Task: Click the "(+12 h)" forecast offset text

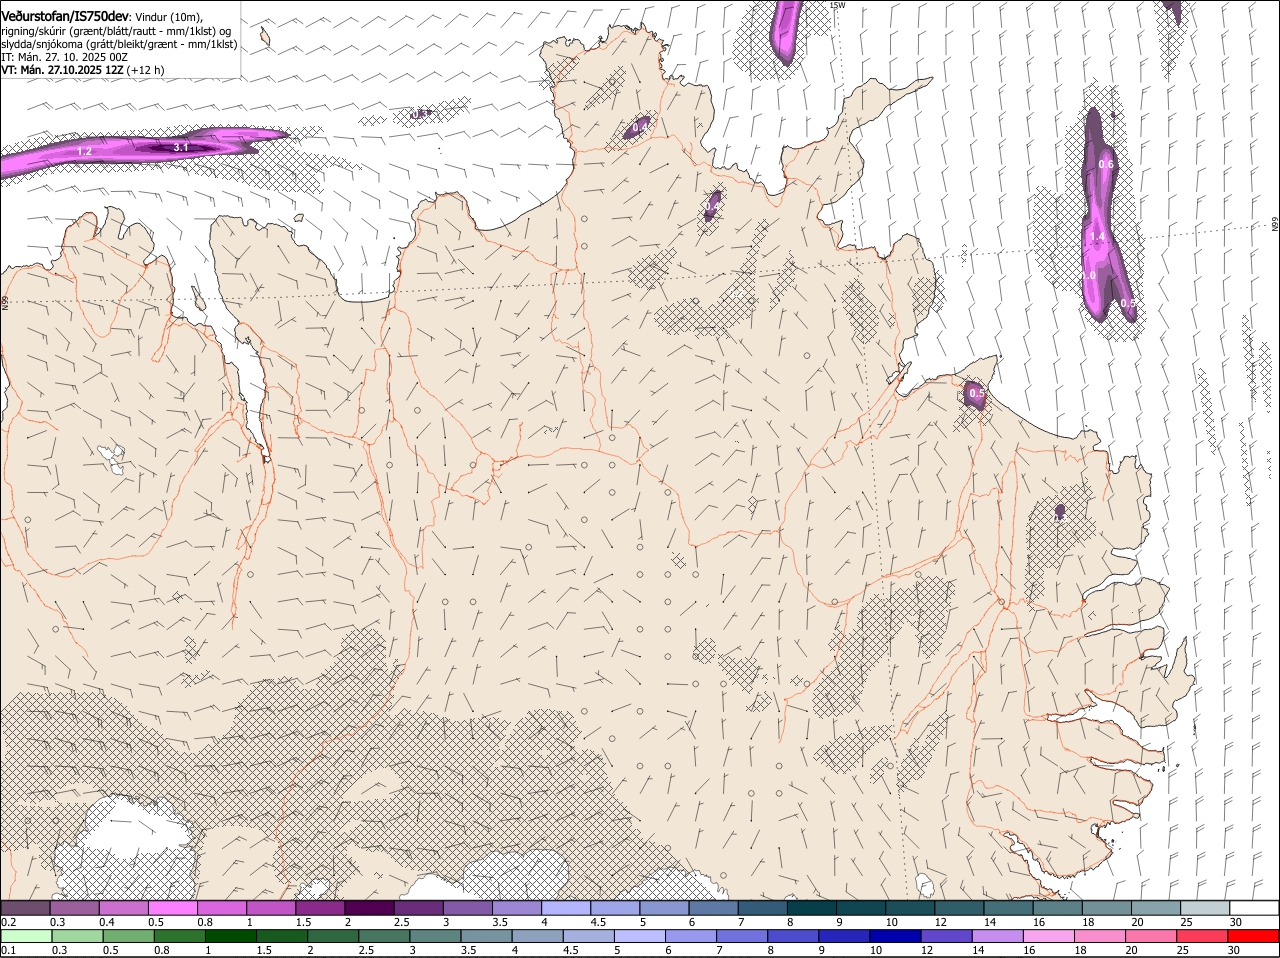Action: 146,70
